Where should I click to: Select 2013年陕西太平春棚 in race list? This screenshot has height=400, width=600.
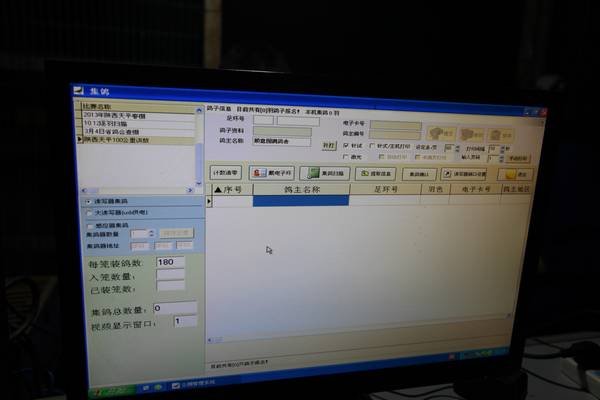(110, 116)
